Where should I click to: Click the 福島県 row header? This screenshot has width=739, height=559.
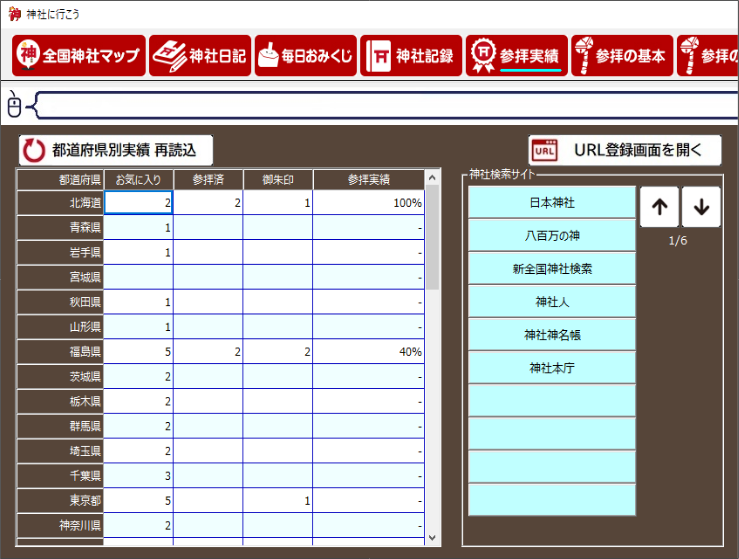click(x=61, y=352)
